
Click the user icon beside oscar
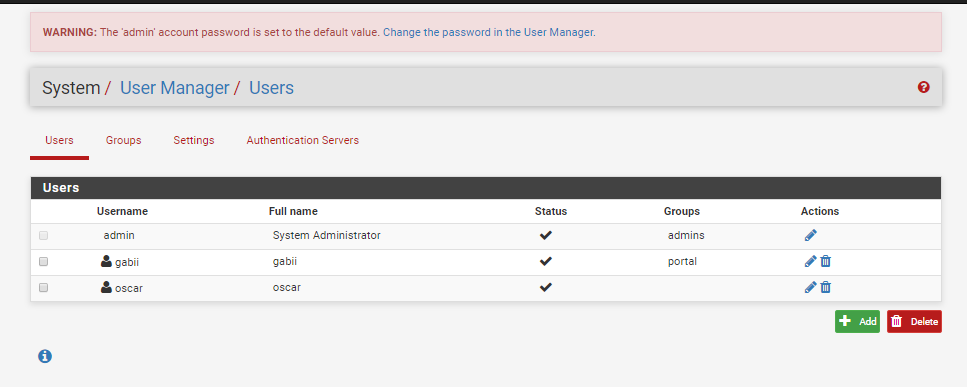(106, 287)
